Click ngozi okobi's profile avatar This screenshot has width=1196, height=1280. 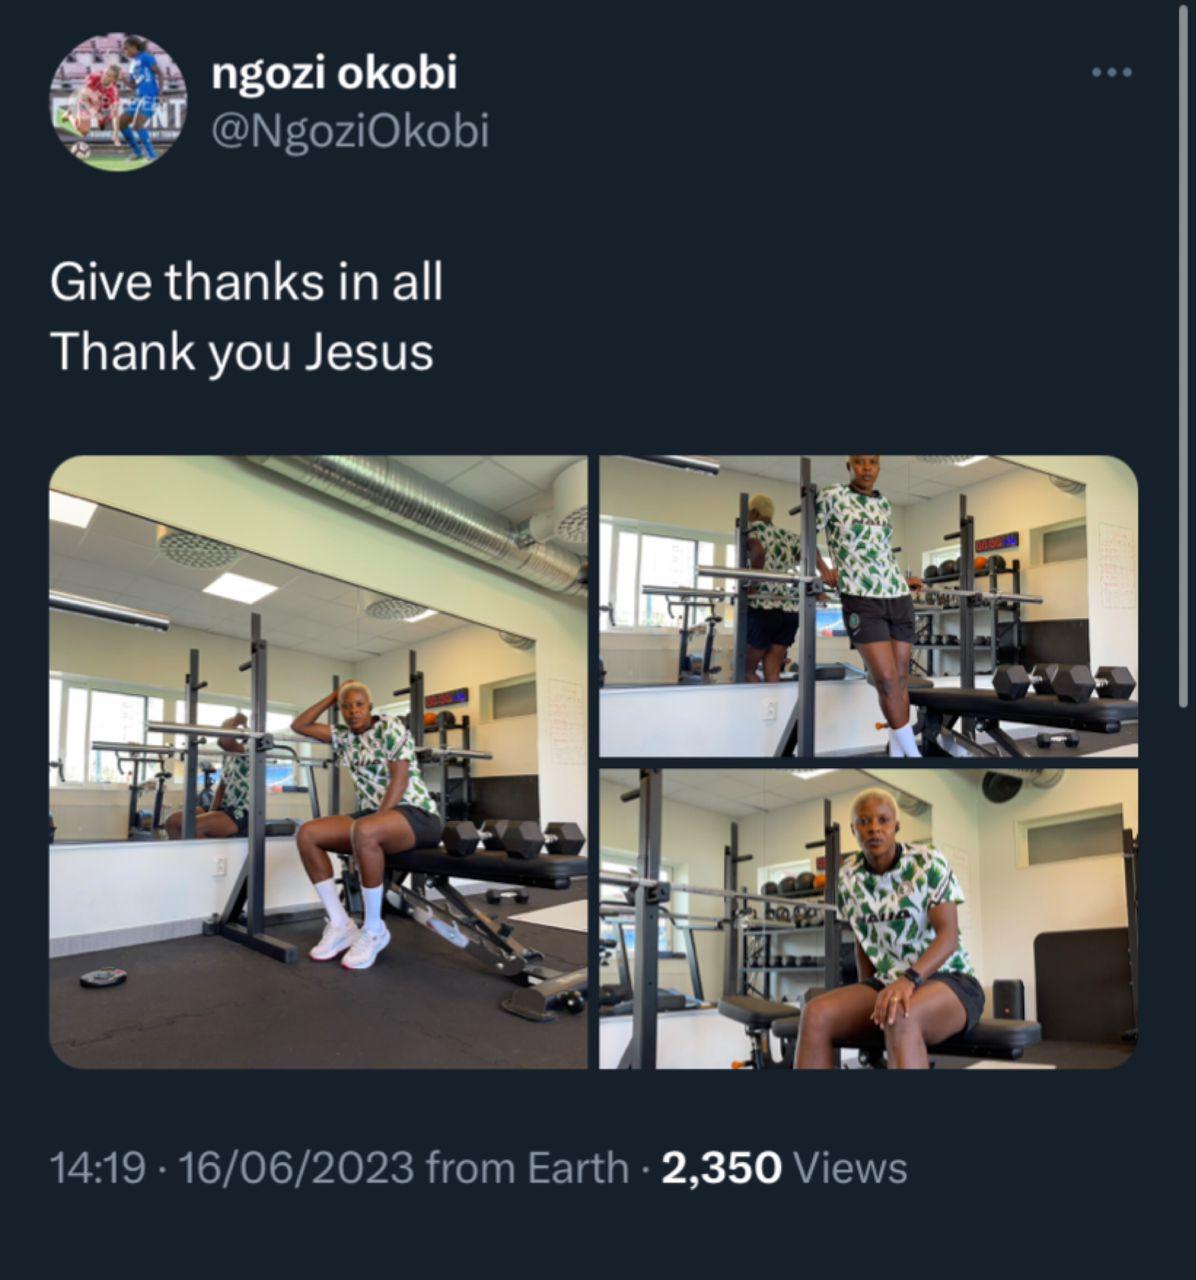118,101
